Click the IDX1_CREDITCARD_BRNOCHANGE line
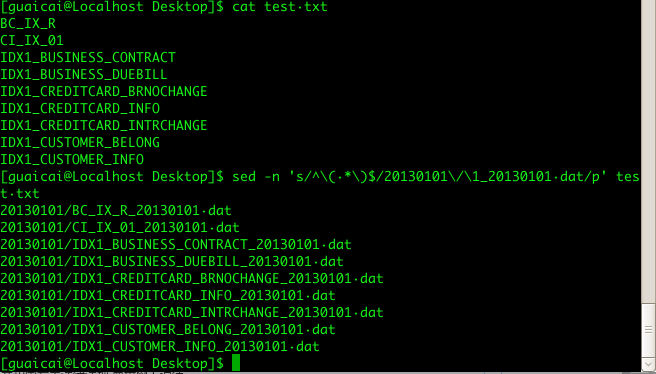Viewport: 656px width, 374px height. pos(104,92)
